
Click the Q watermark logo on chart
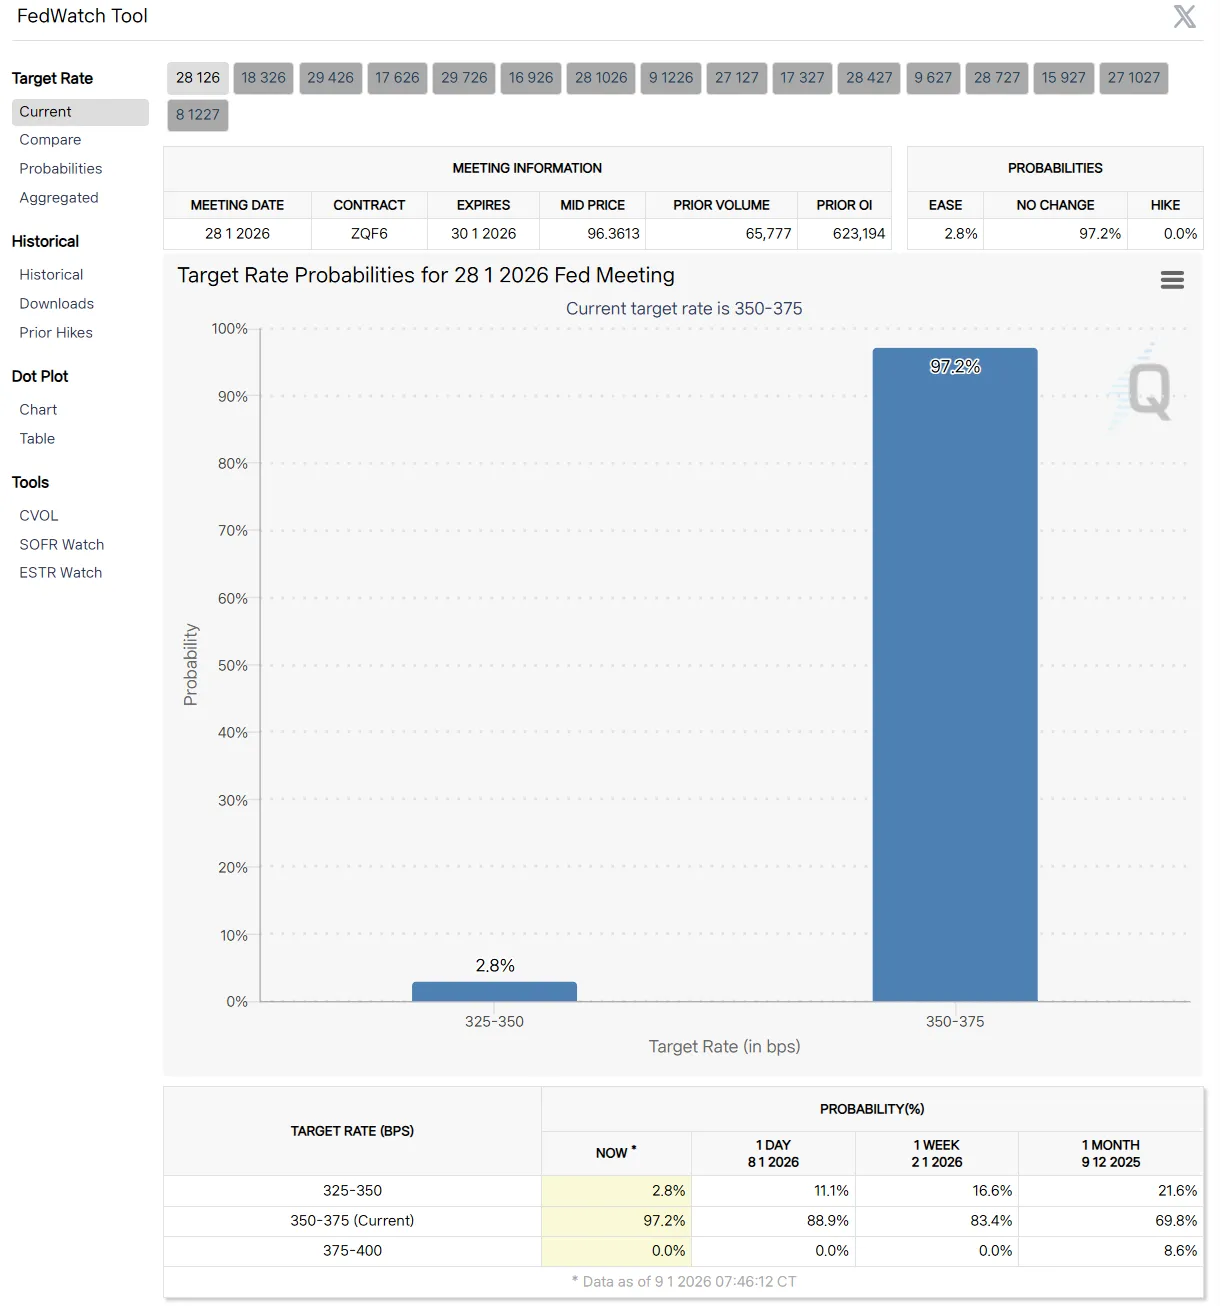[1148, 391]
